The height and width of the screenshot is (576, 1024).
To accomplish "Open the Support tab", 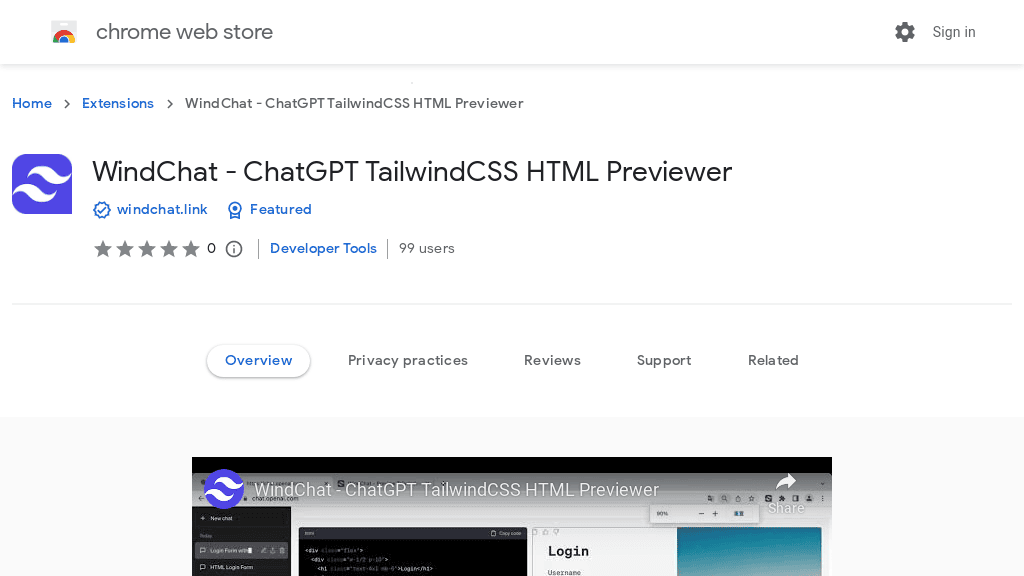I will (x=664, y=360).
